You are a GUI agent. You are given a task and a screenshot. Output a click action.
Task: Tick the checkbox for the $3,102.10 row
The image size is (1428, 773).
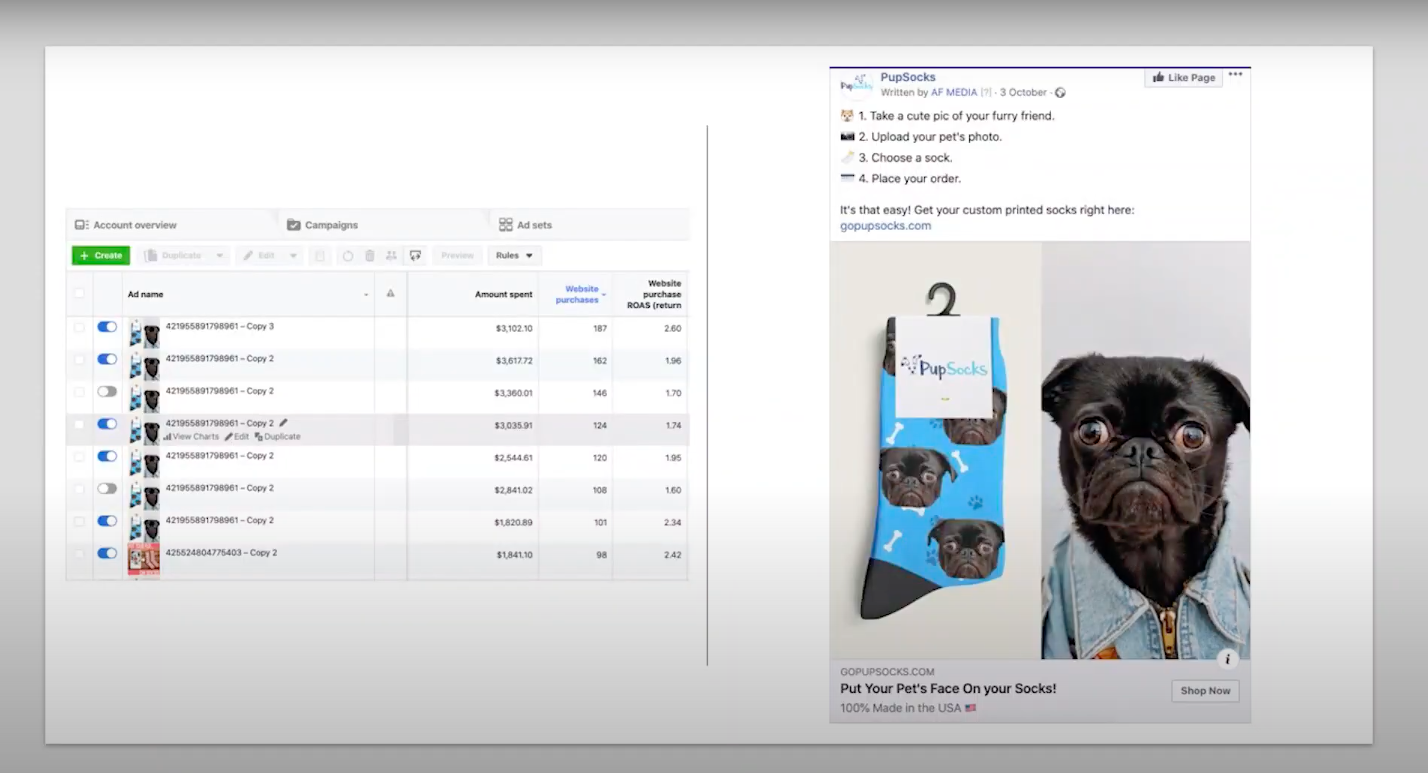pos(79,327)
